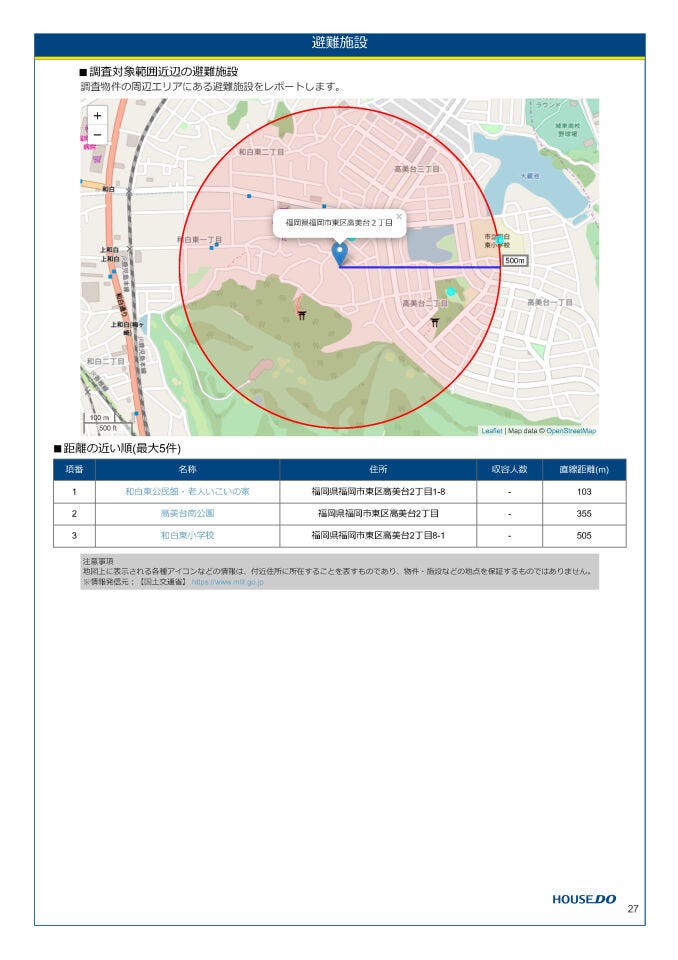Viewport: 678px width, 960px height.
Task: Click the right shrine torii icon
Action: (x=434, y=322)
